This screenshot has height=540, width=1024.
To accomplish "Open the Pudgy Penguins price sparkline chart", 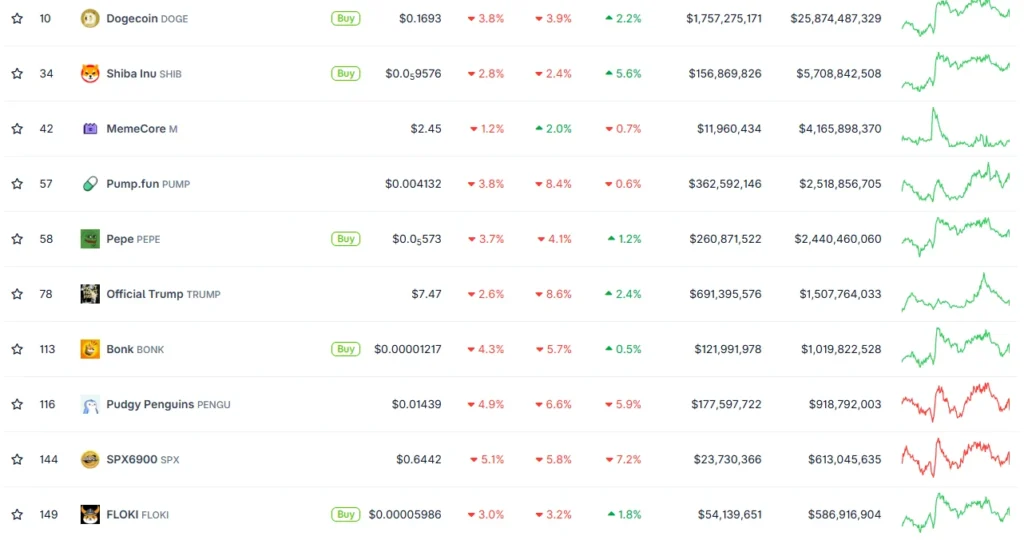I will (x=955, y=402).
